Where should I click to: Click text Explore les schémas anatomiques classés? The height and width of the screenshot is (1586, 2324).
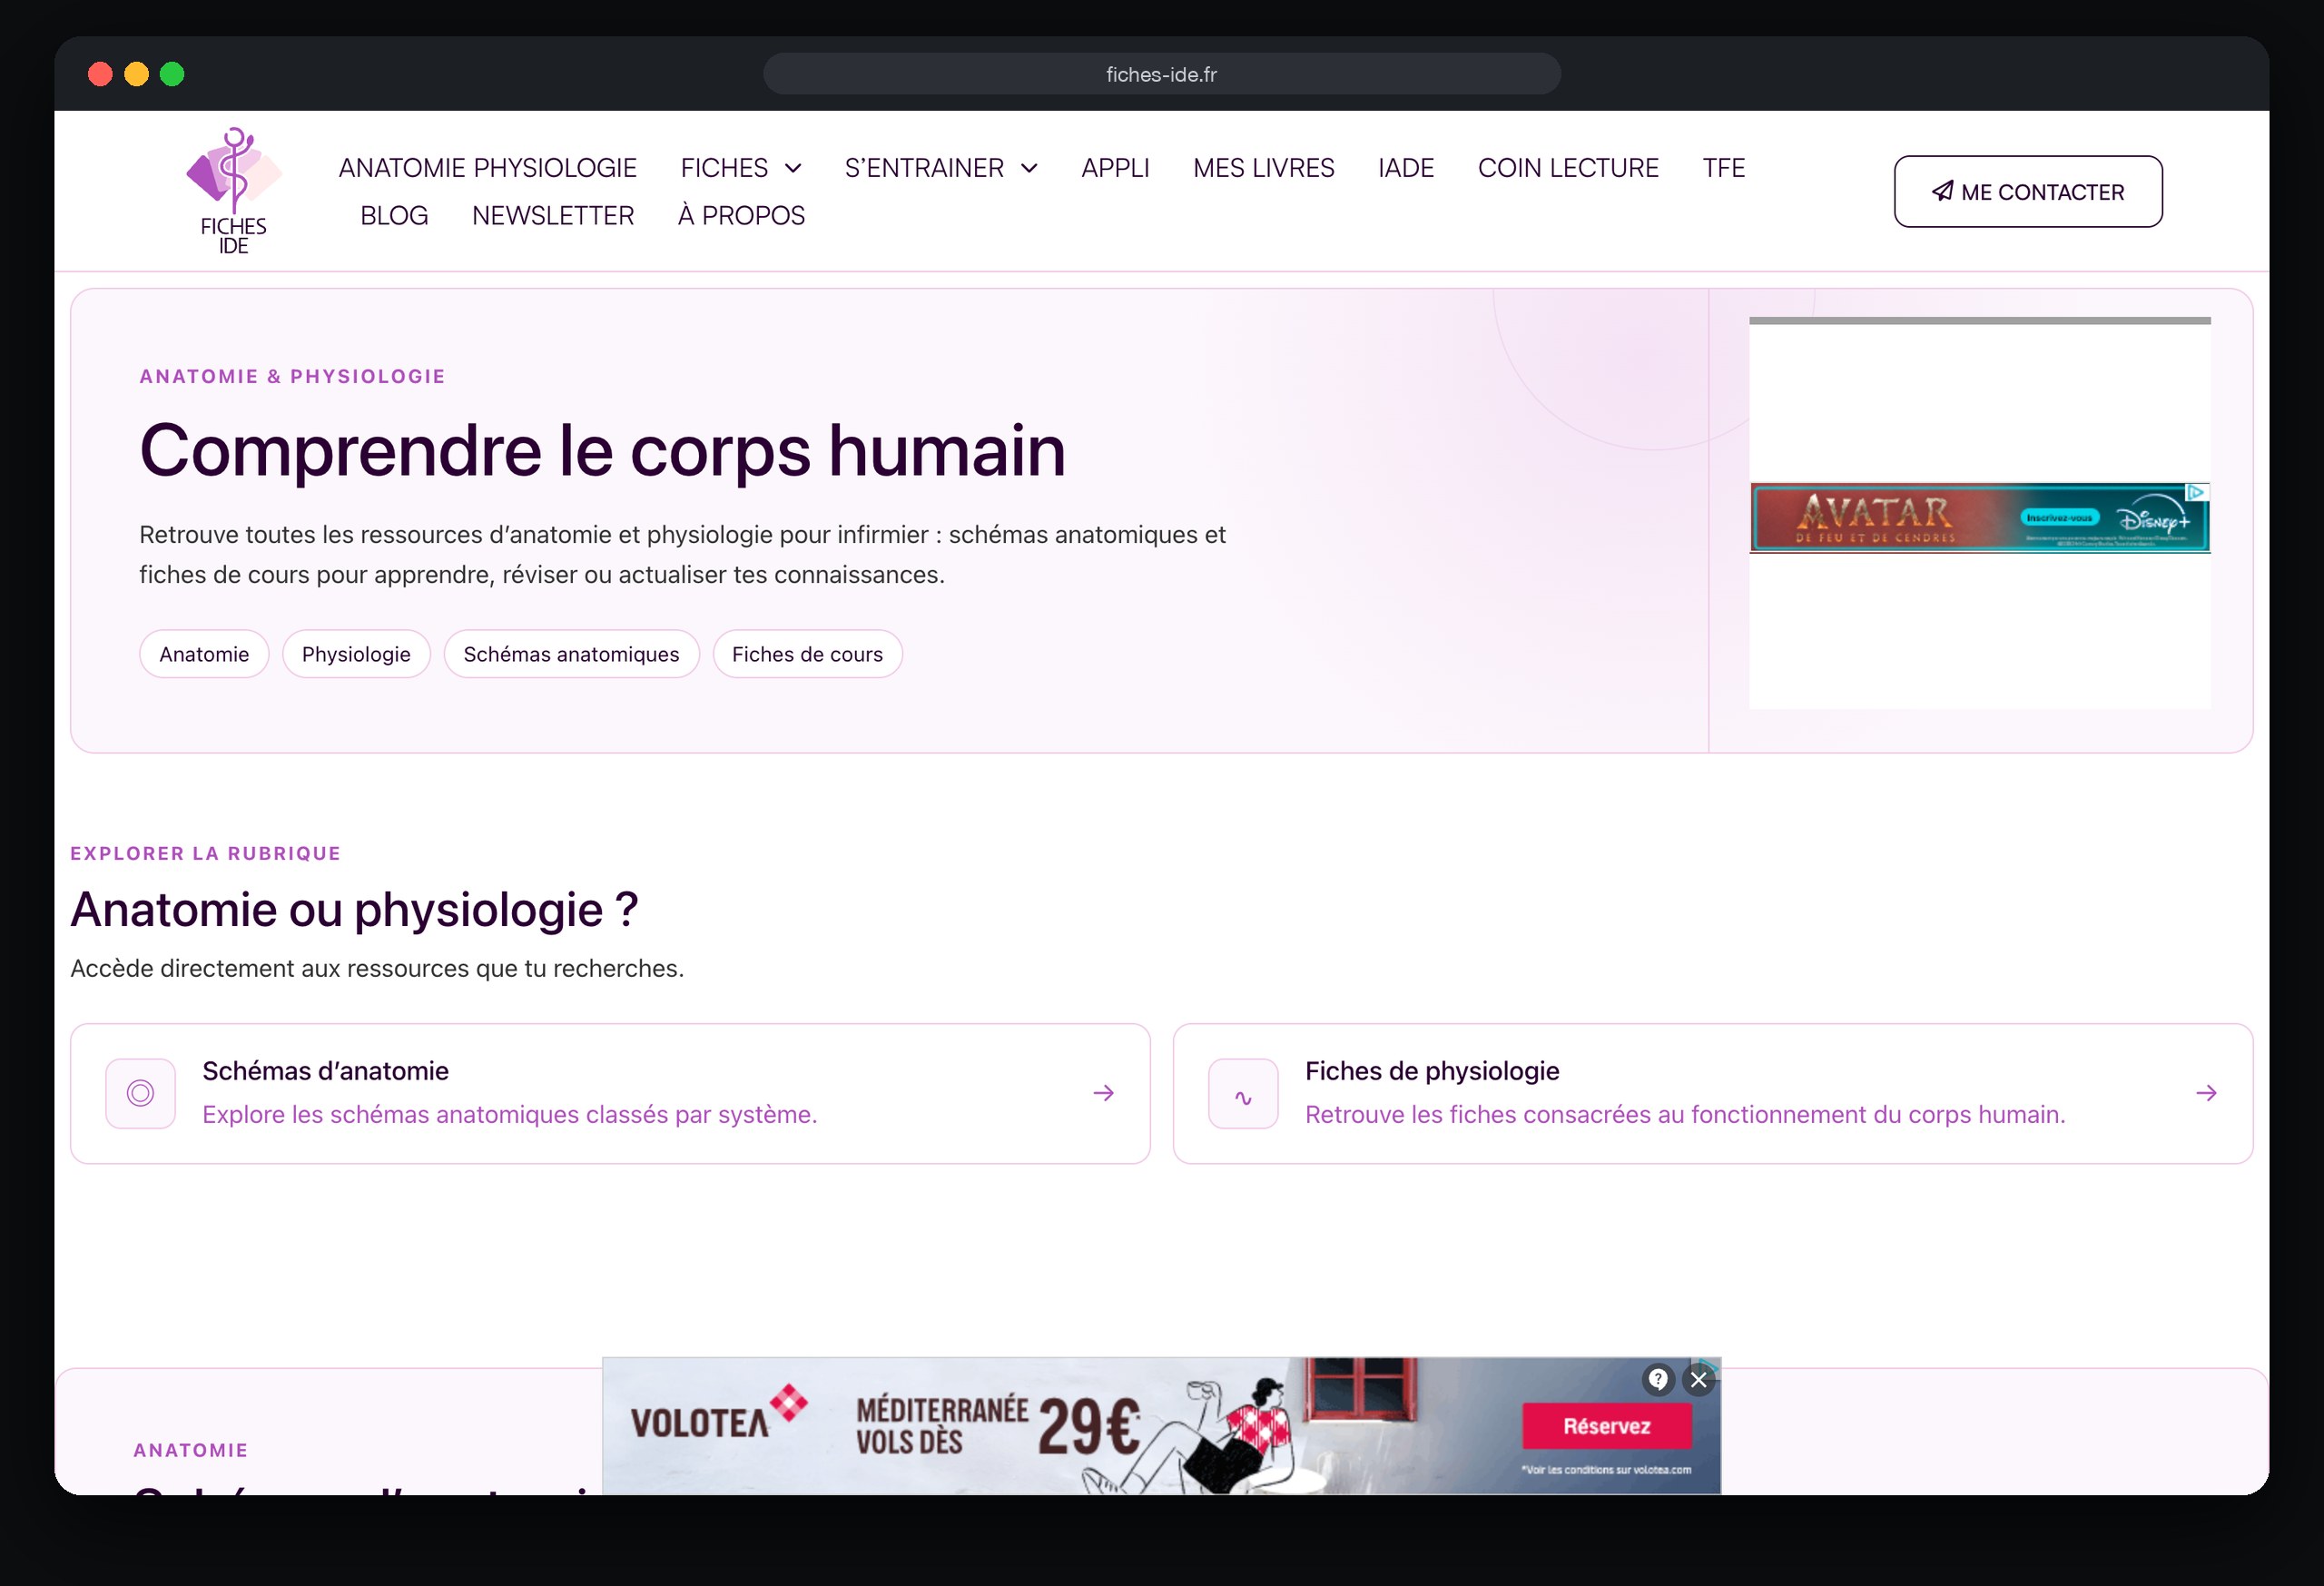coord(510,1114)
